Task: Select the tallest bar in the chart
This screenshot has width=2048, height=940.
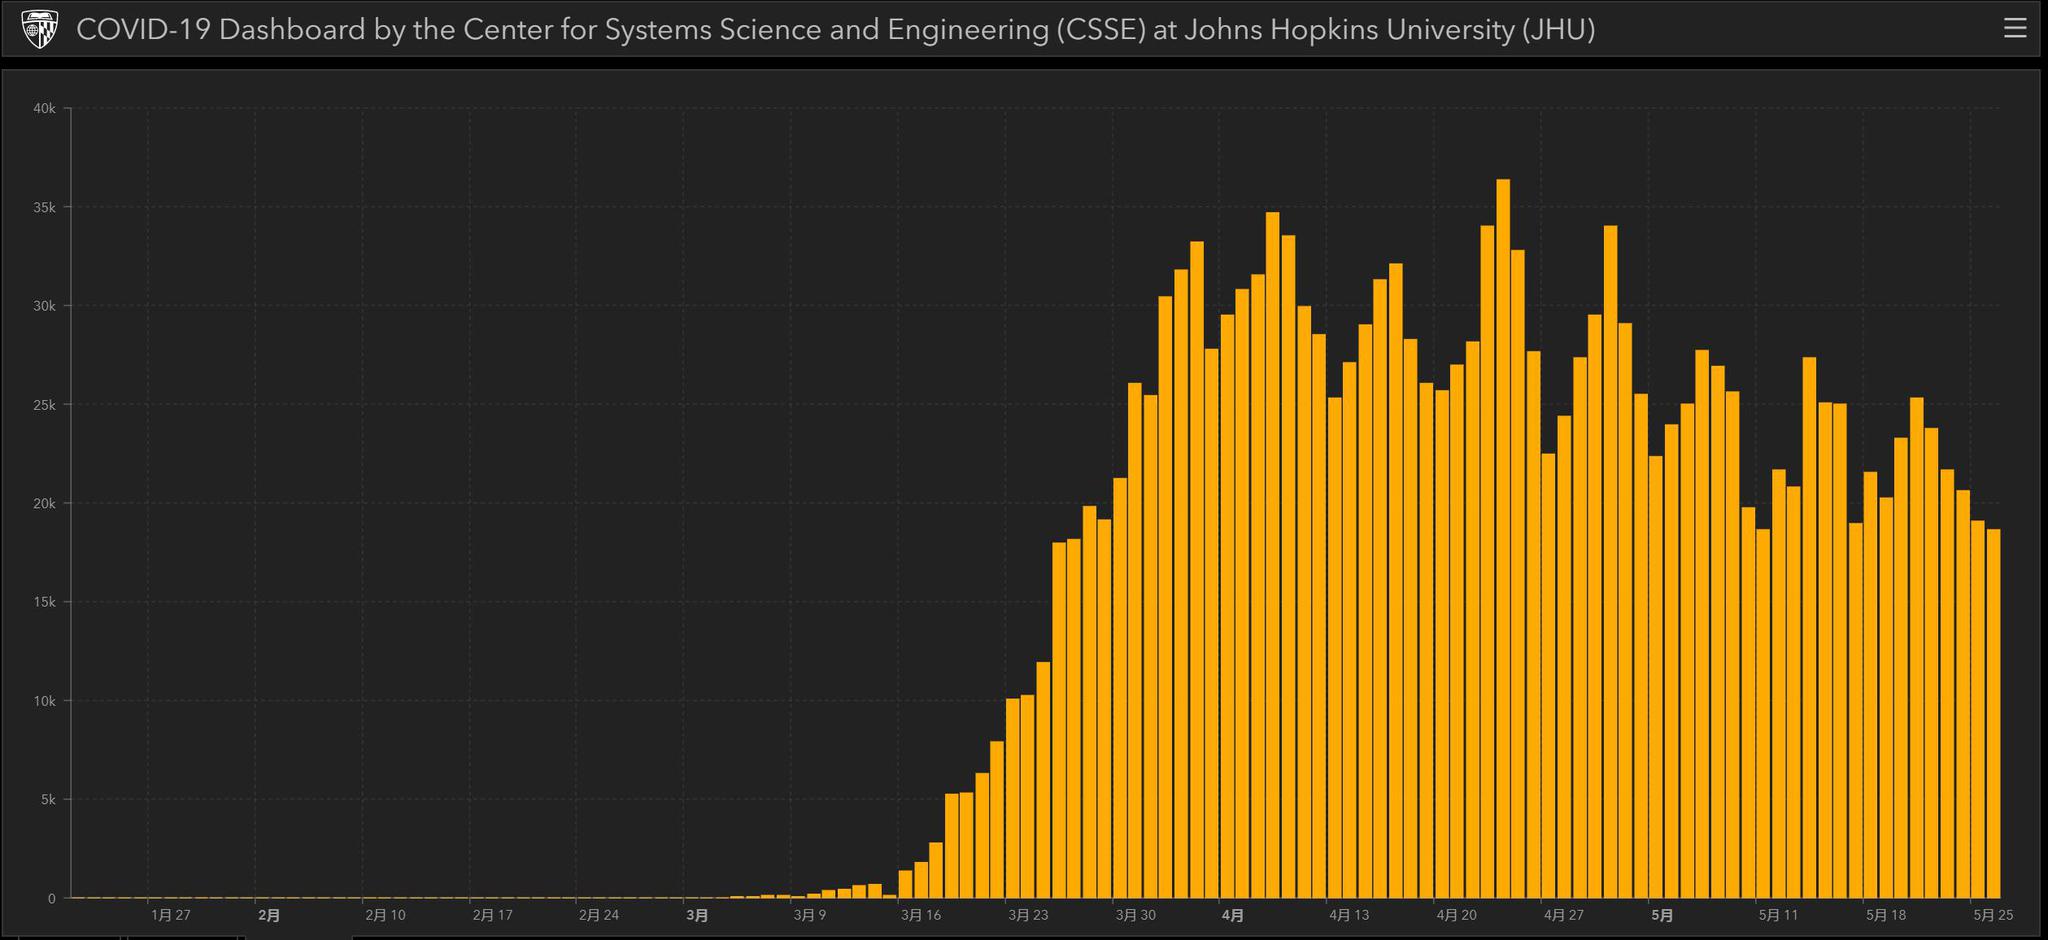Action: (1503, 538)
